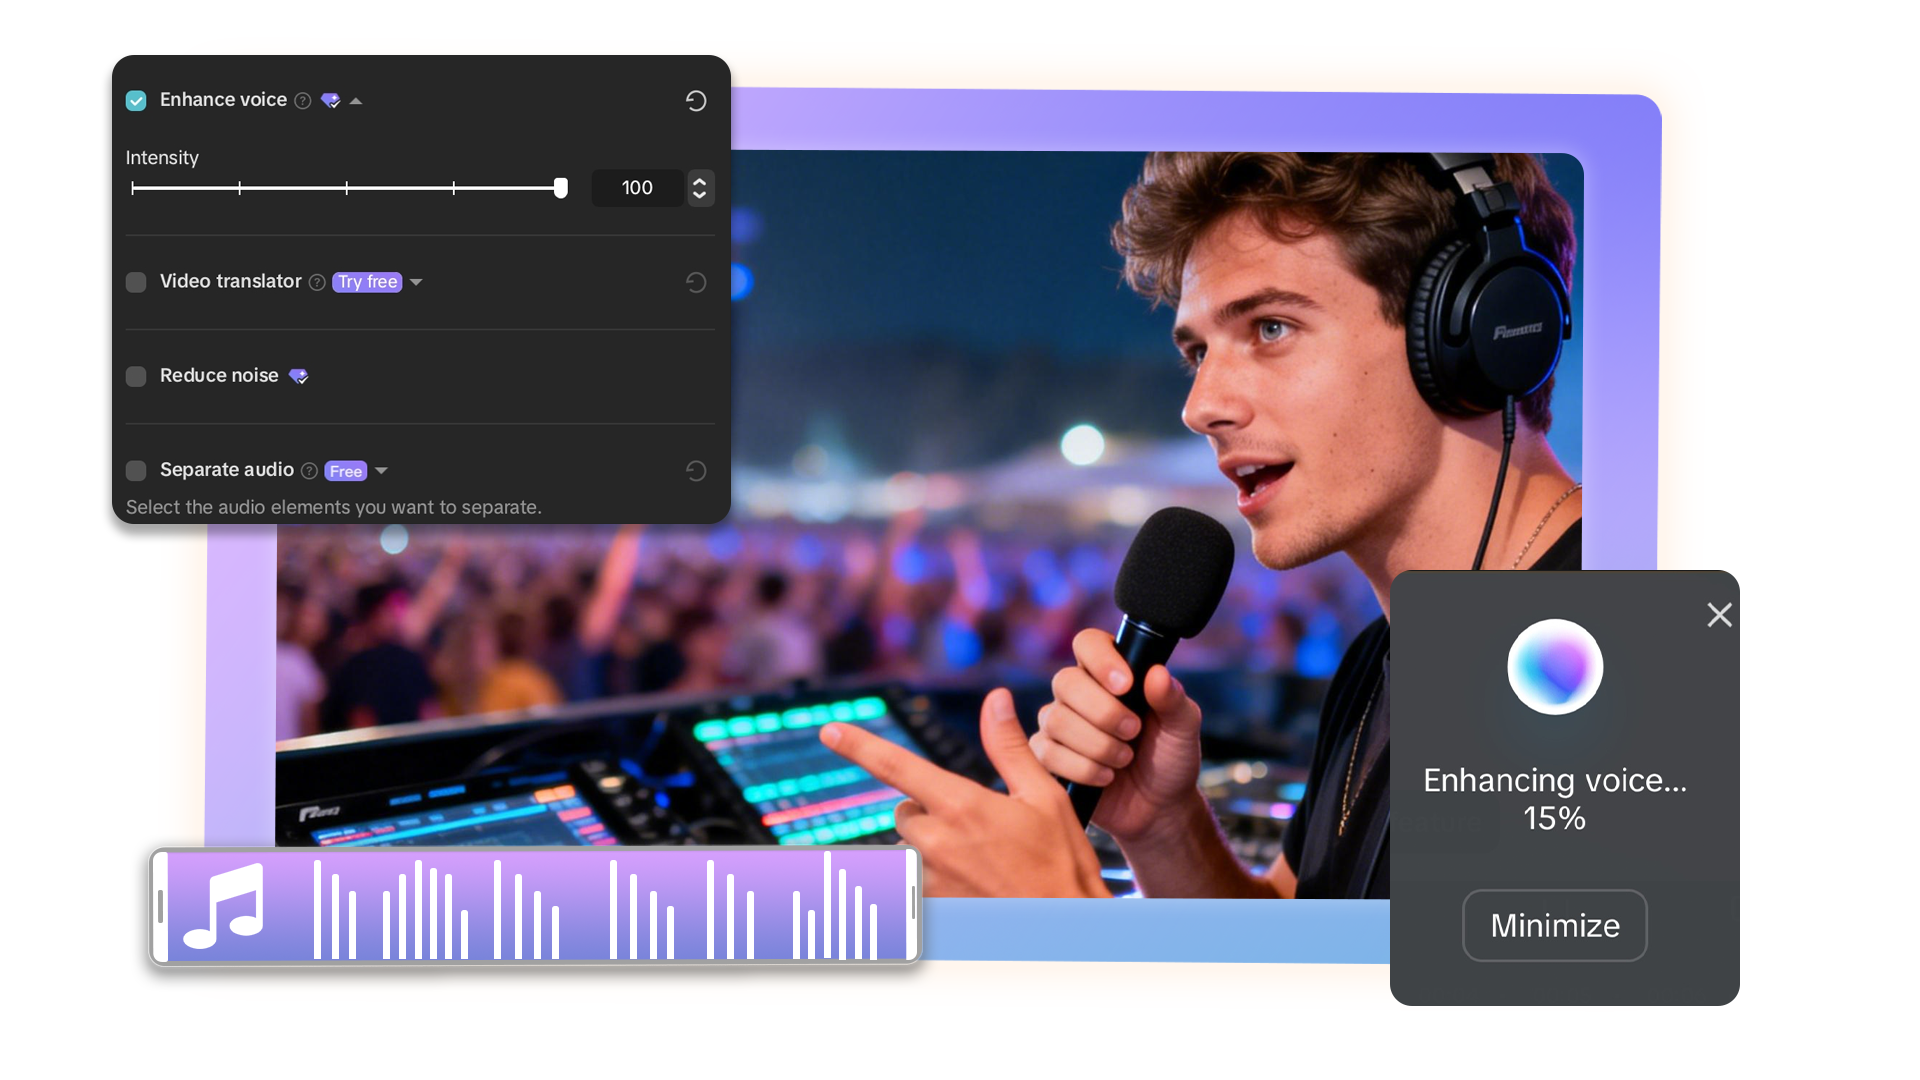Screen dimensions: 1920x1080
Task: Click the Minimize button on the progress popup
Action: click(1554, 925)
